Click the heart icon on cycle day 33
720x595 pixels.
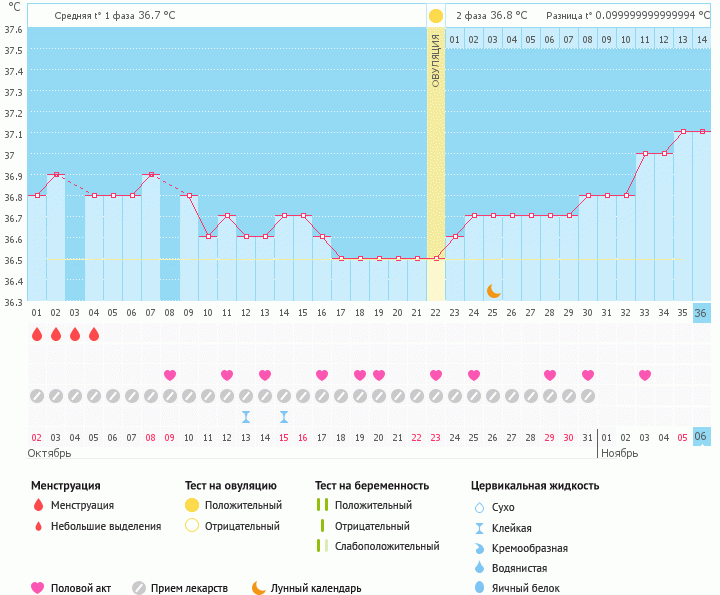coord(645,375)
